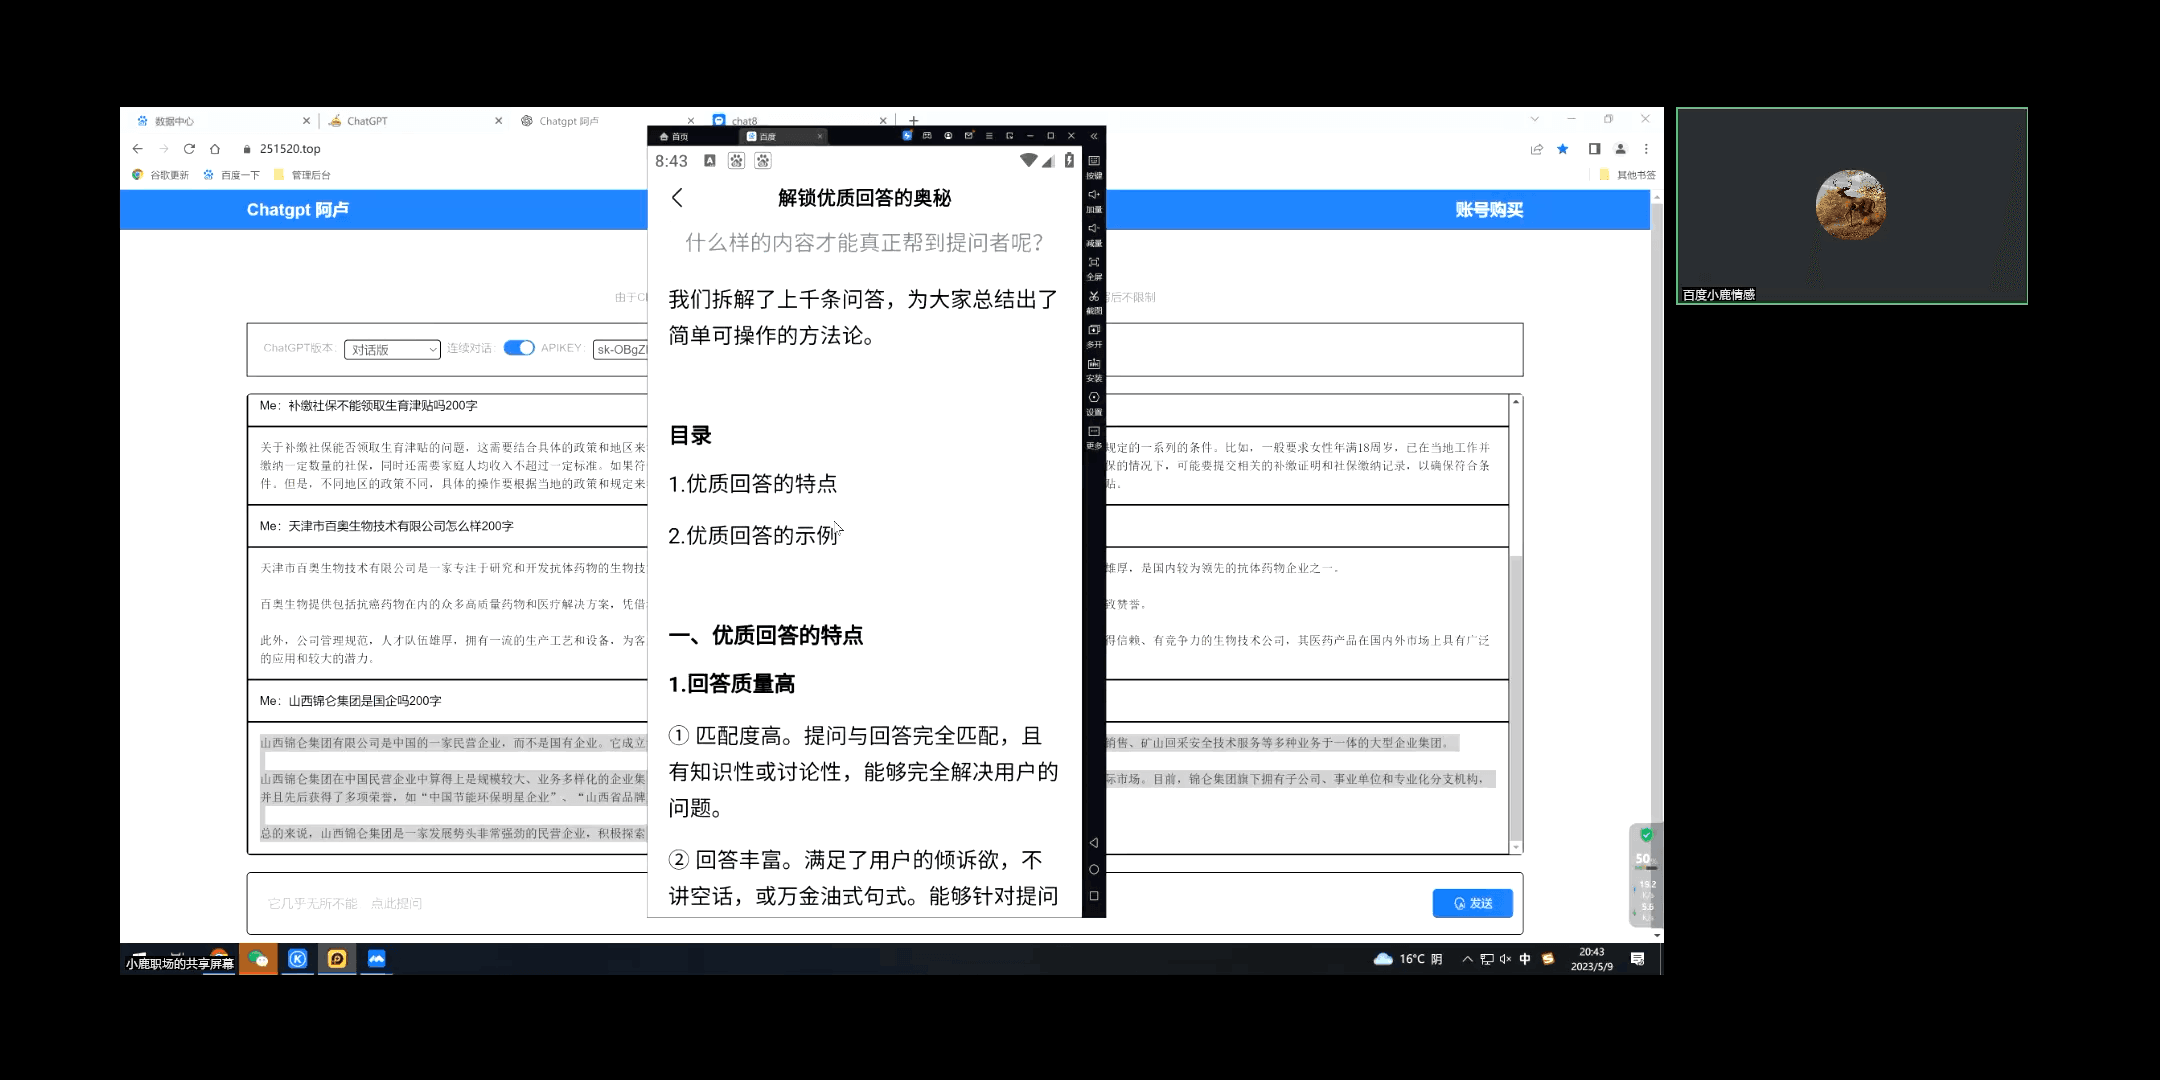Screen dimensions: 2160x1080
Task: Open the emulator hamburger menu
Action: (x=989, y=136)
